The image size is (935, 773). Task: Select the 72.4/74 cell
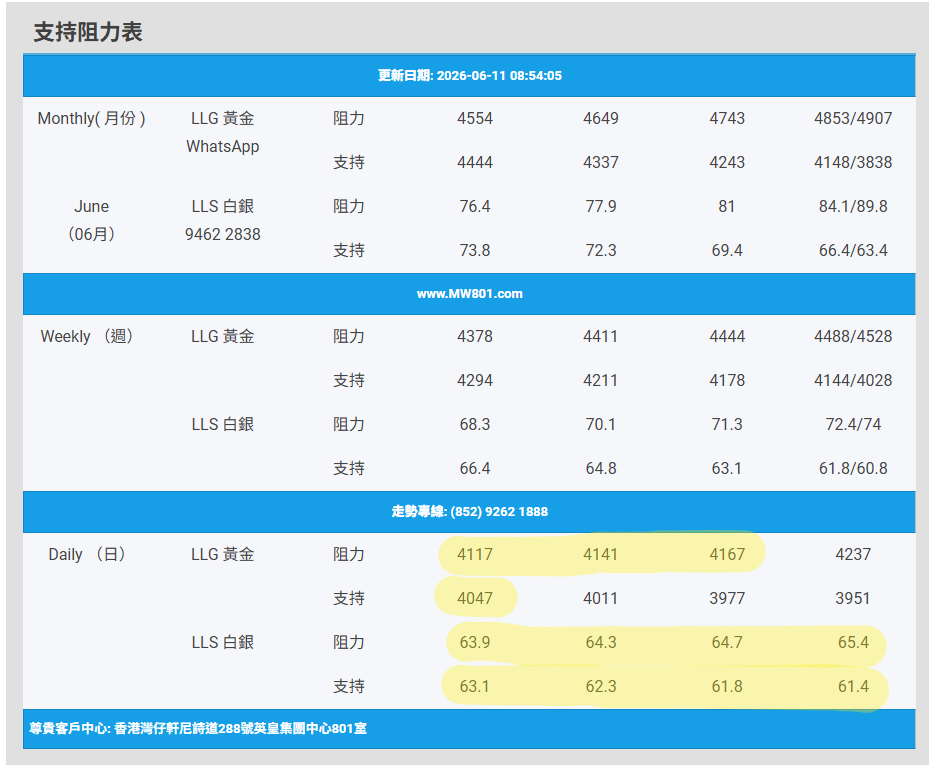tap(853, 425)
